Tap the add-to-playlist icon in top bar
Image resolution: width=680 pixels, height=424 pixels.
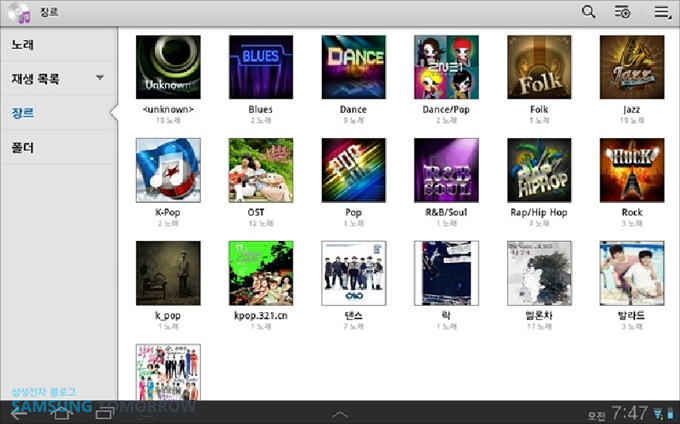[x=622, y=12]
